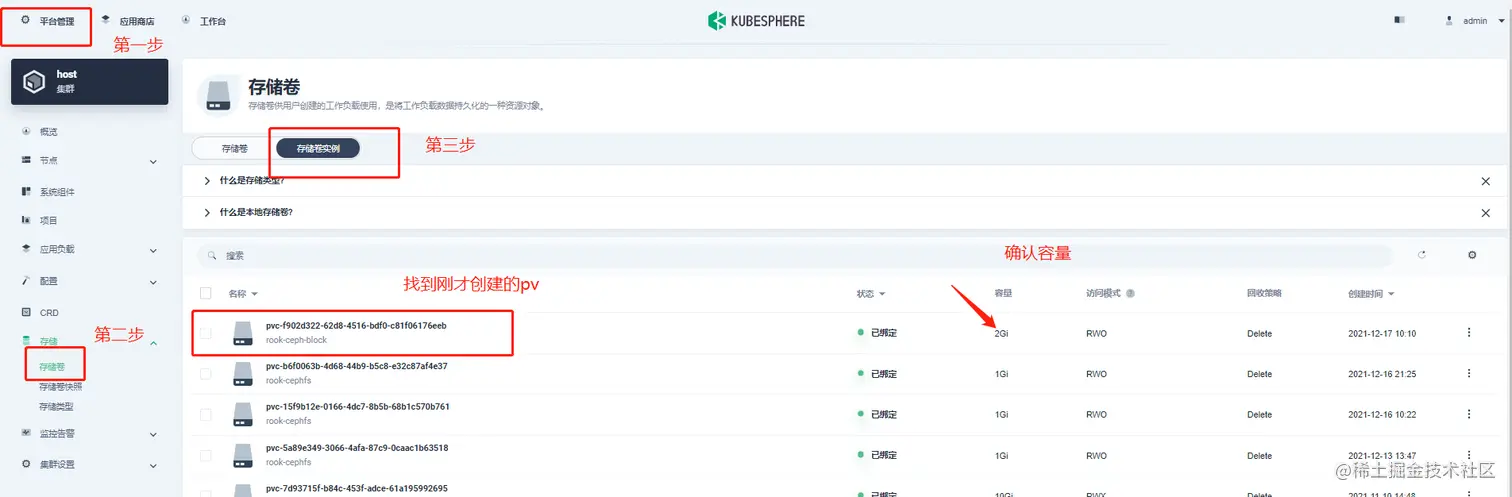This screenshot has height=497, width=1512.
Task: Switch to 存储卷实例 tab
Action: pyautogui.click(x=318, y=148)
